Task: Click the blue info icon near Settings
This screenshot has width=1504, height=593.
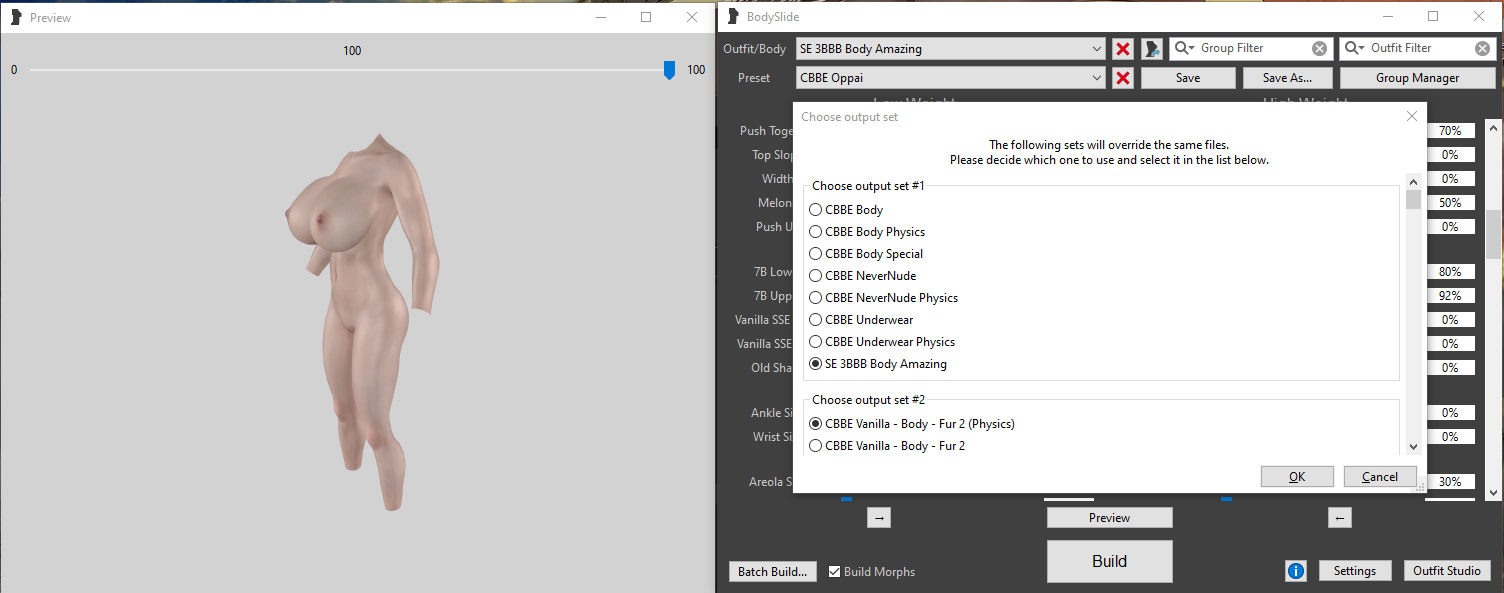Action: pyautogui.click(x=1296, y=571)
